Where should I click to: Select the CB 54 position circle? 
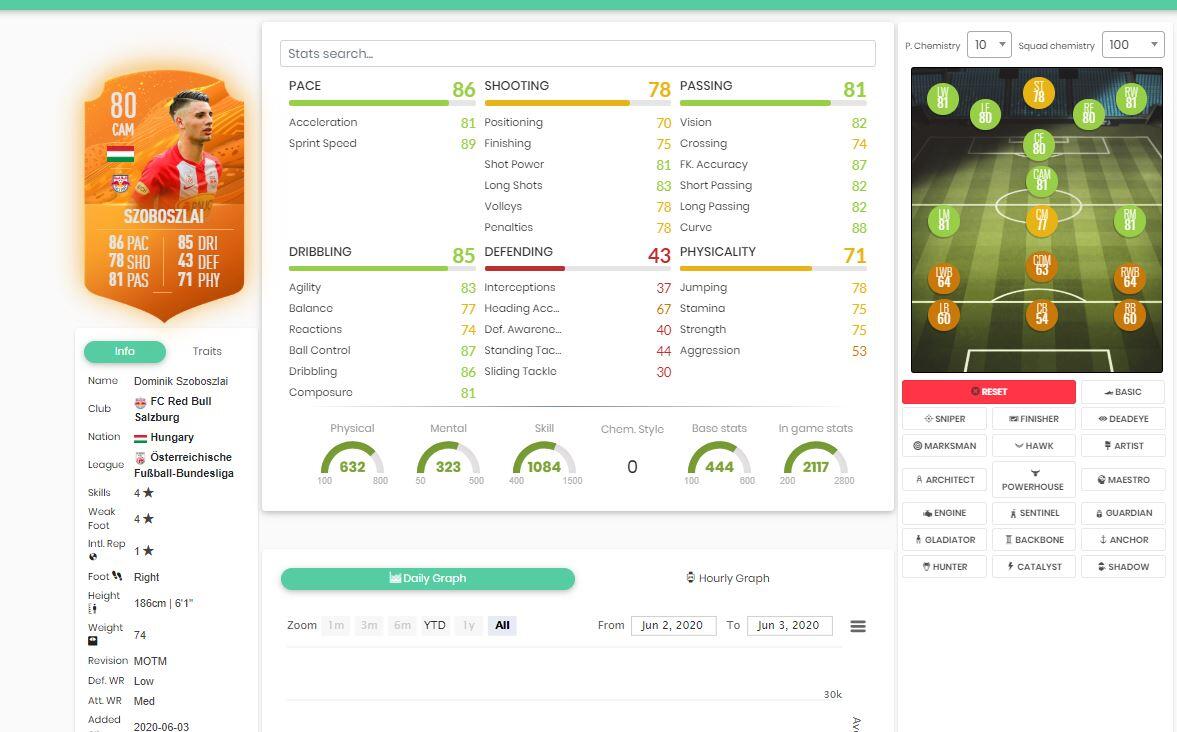point(1041,314)
